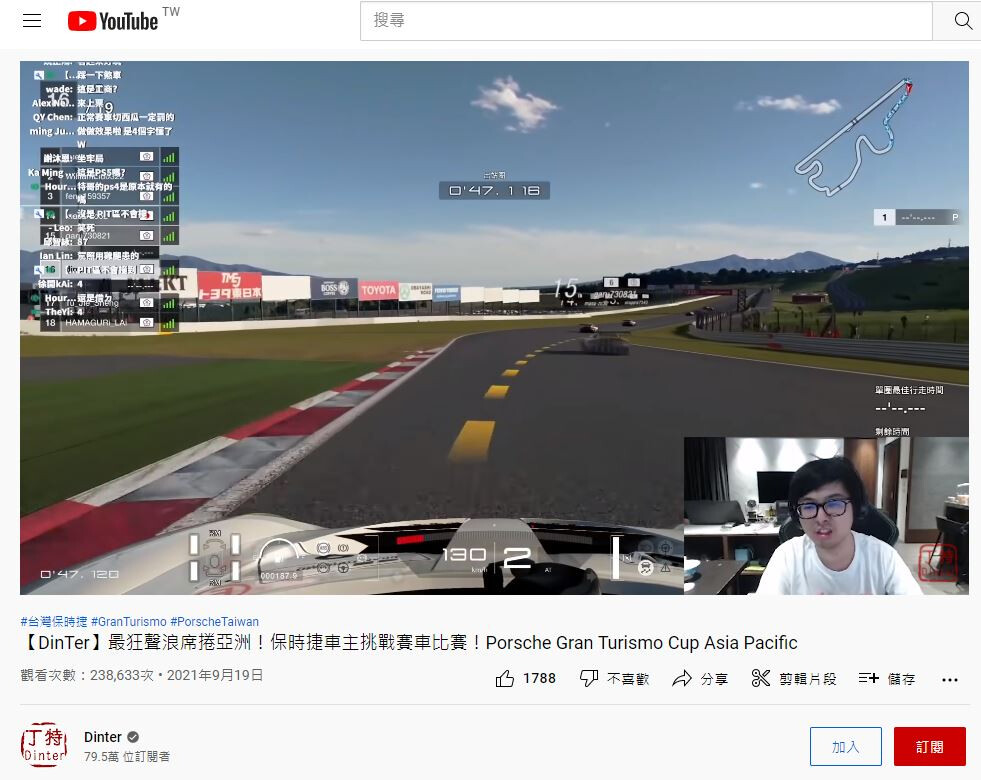Open the hamburger guide menu
The height and width of the screenshot is (780, 981).
pos(32,21)
